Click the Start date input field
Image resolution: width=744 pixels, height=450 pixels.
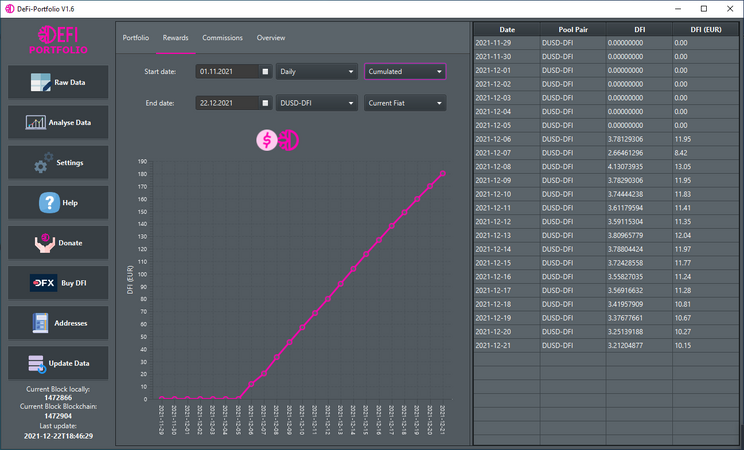coord(227,72)
